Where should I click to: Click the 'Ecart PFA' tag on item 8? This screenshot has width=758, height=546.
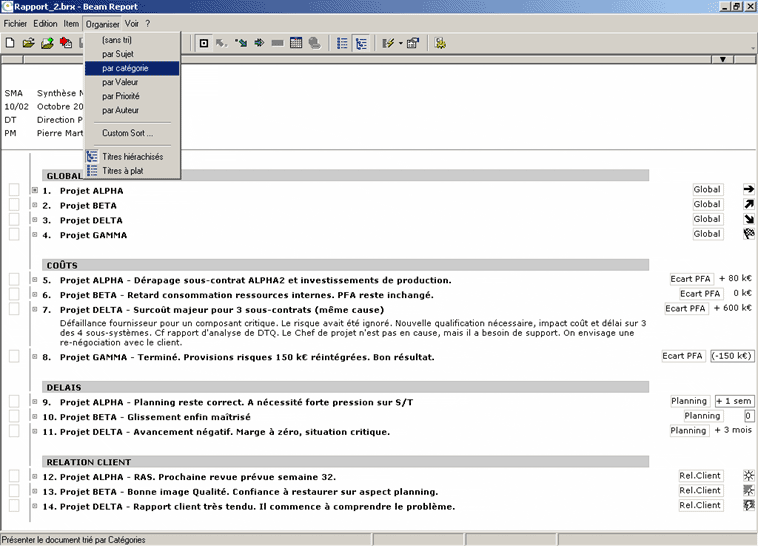tap(684, 356)
